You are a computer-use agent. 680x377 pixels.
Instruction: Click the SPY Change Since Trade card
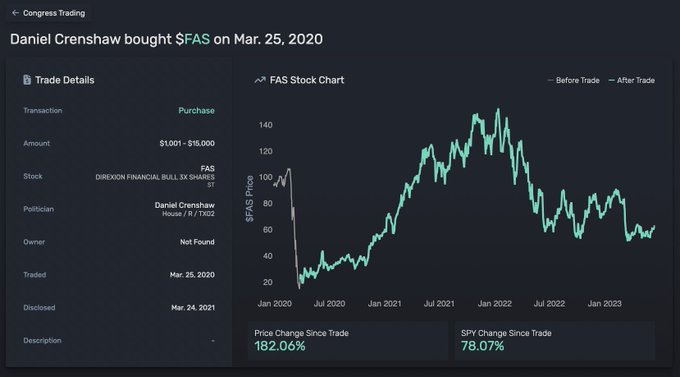point(555,341)
